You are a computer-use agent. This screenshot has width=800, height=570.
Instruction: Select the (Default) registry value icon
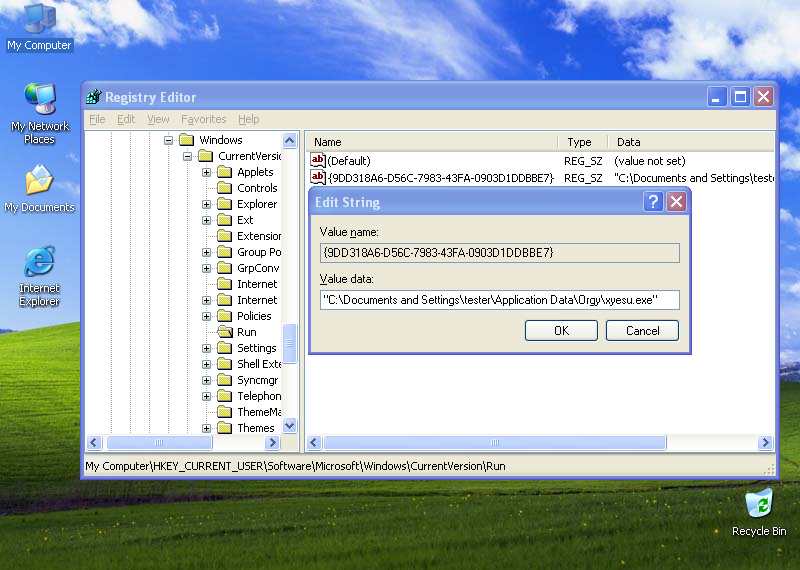[x=318, y=161]
